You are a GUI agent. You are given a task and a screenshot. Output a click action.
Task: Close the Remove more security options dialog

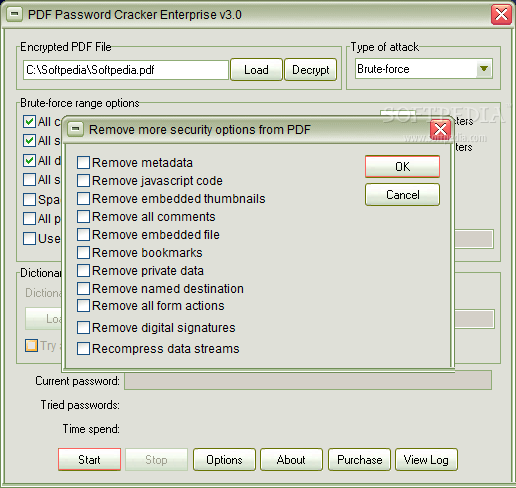(440, 129)
